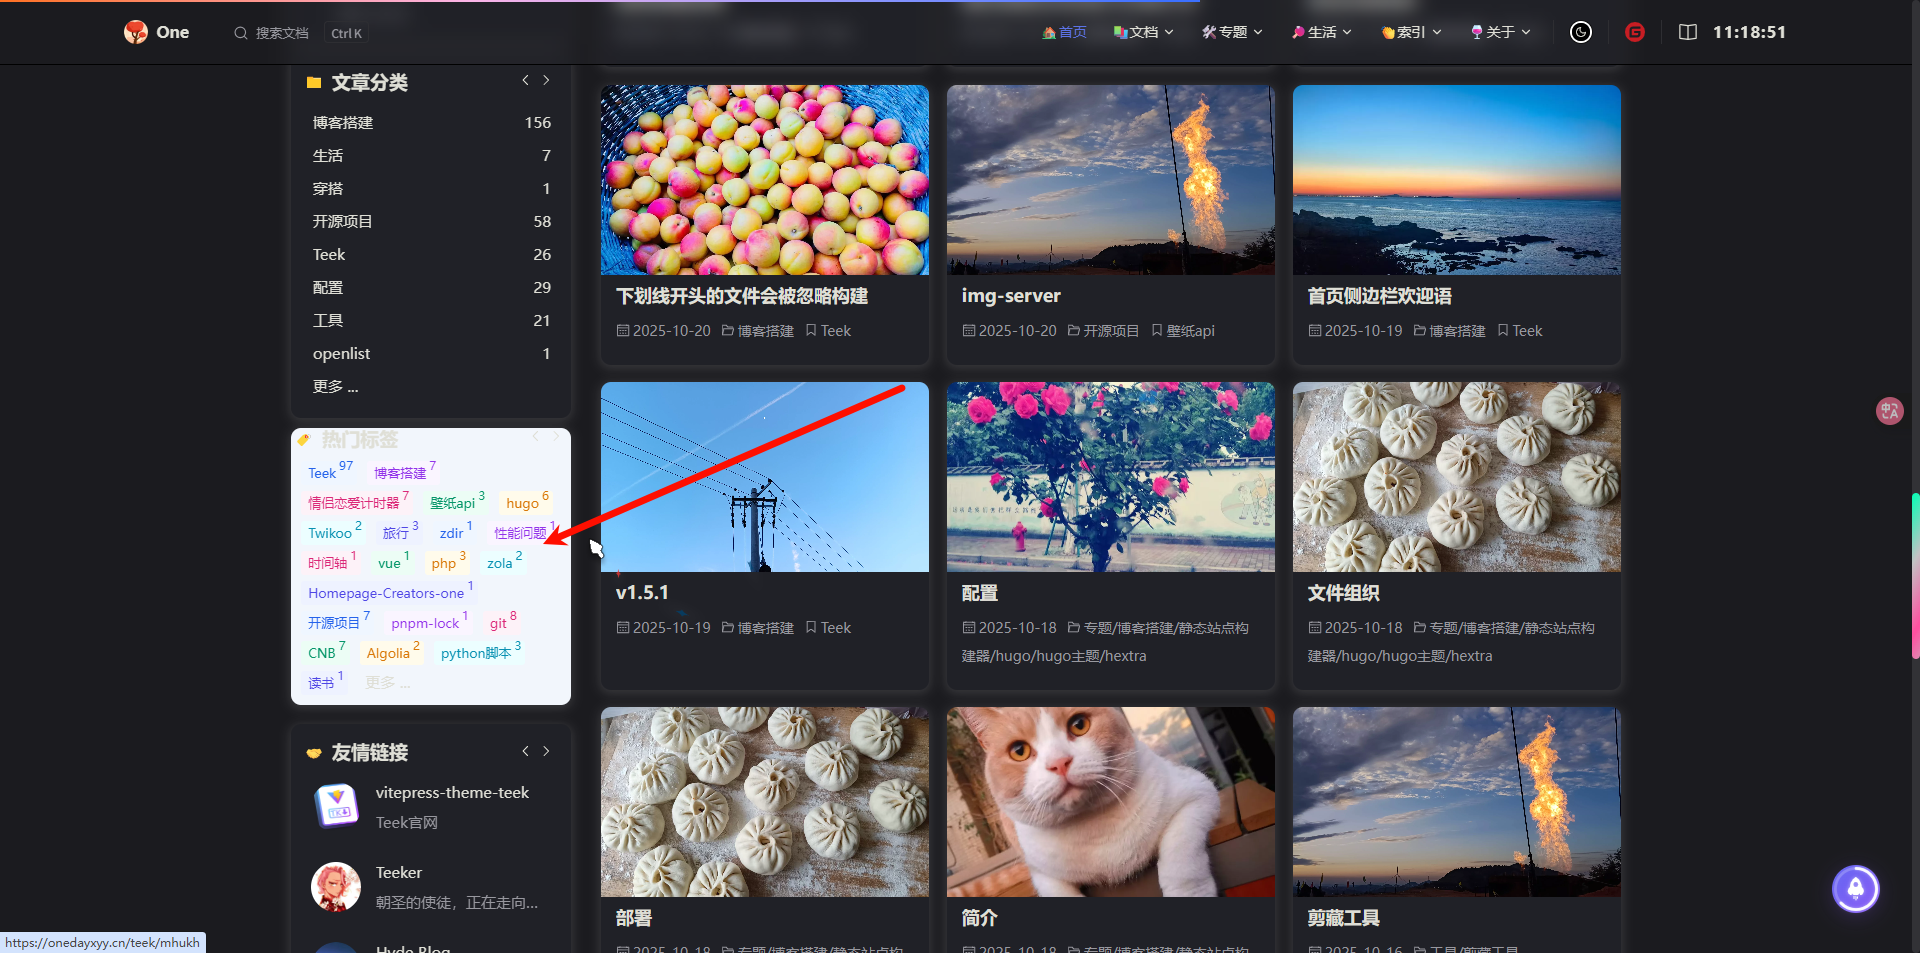Open the 索引 nav menu

[x=1411, y=32]
